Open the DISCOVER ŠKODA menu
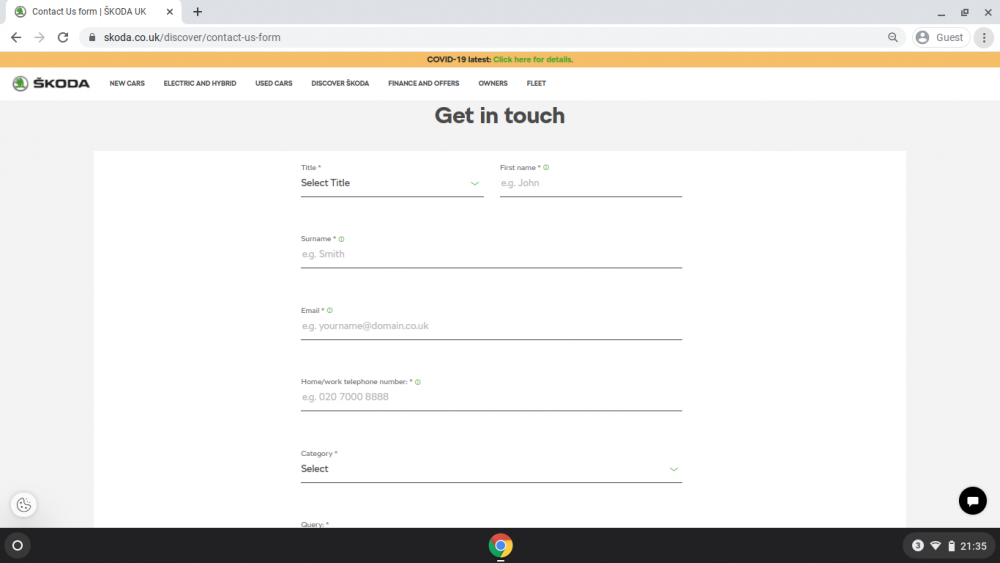The height and width of the screenshot is (563, 1000). click(340, 84)
